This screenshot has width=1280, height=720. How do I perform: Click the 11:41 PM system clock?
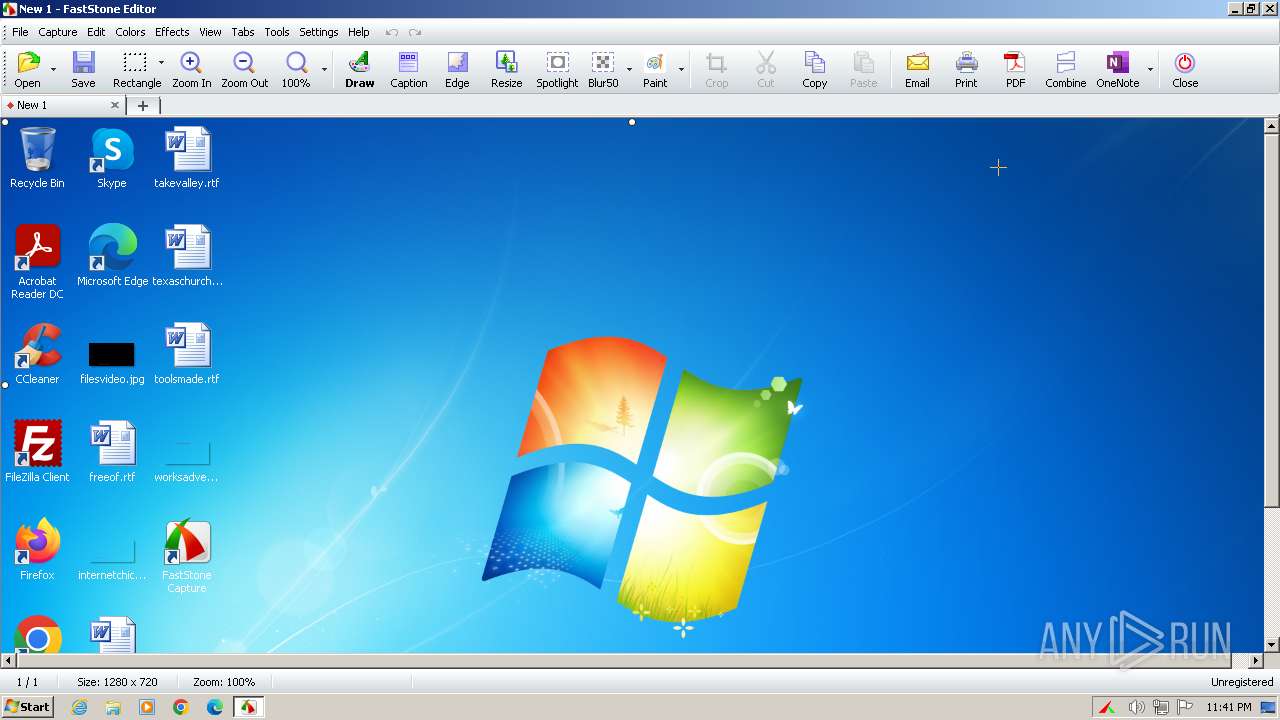click(x=1228, y=707)
